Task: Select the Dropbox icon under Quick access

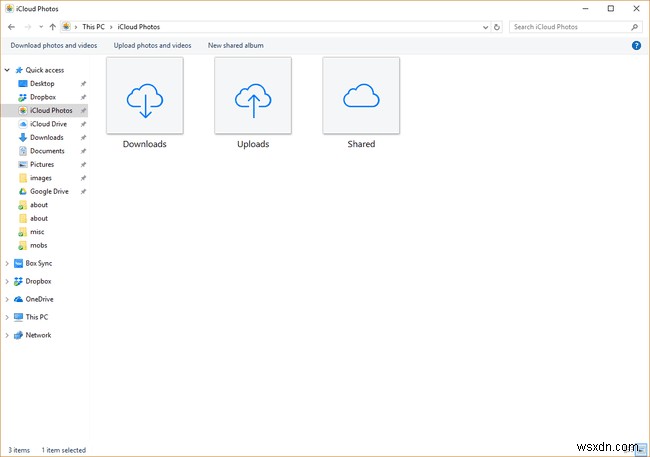Action: (x=23, y=97)
